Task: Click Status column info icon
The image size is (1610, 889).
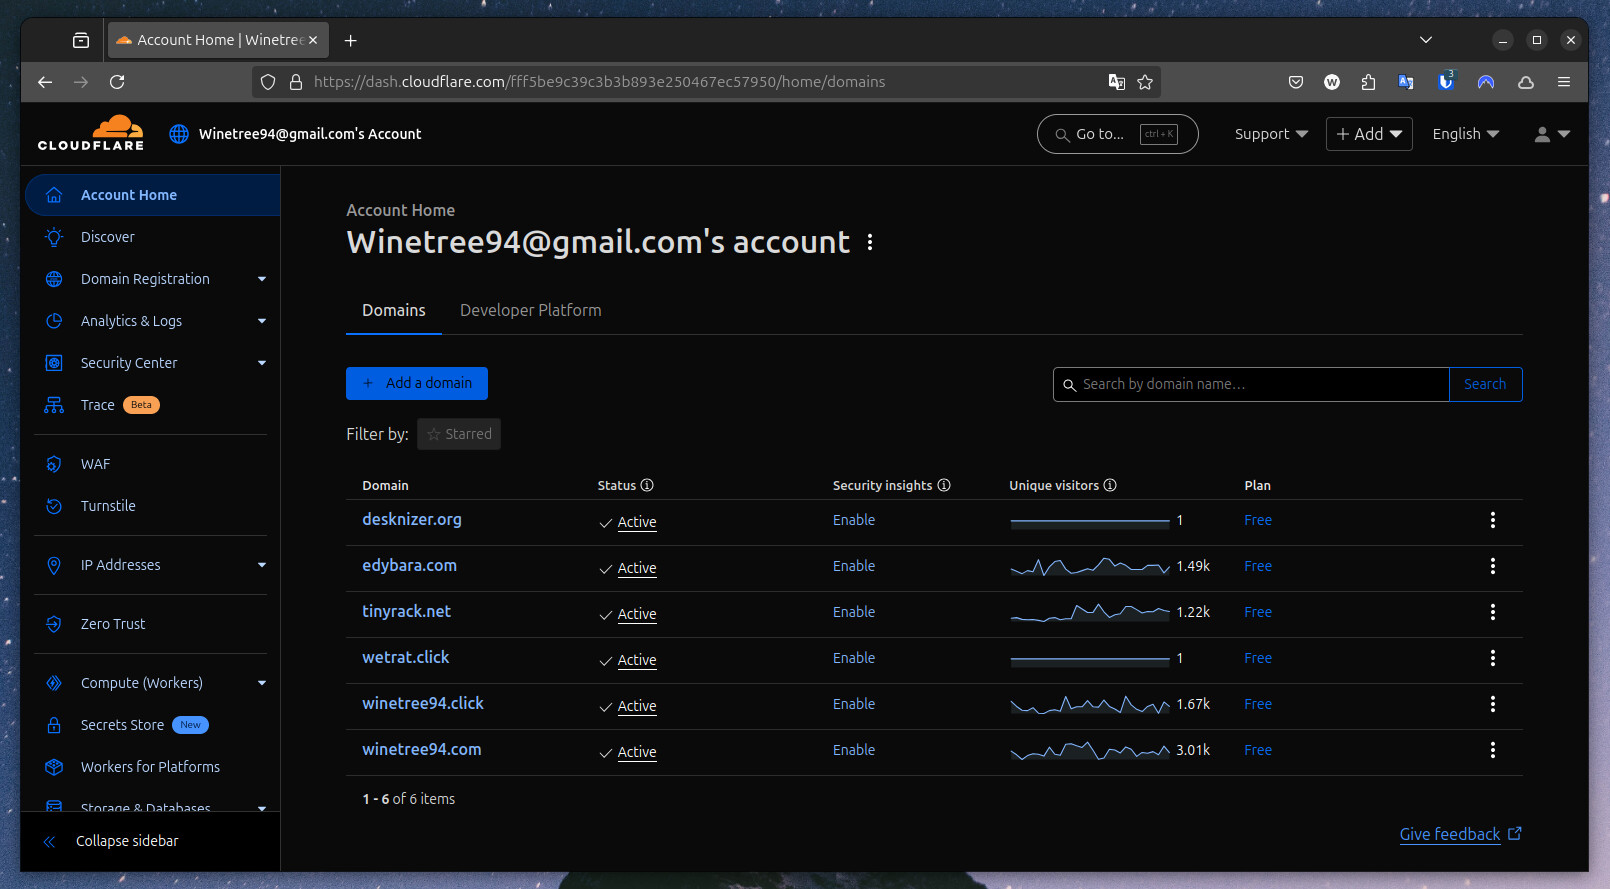Action: click(647, 485)
